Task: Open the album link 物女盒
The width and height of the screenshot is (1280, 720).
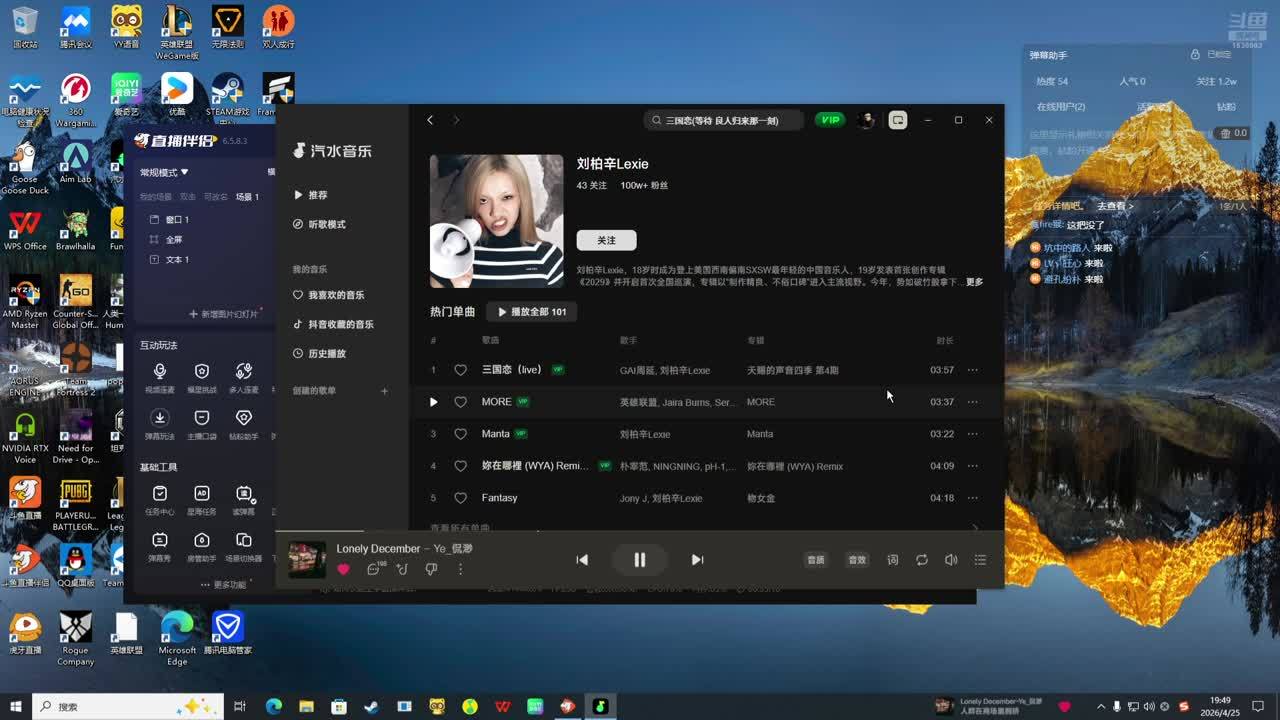Action: 761,498
